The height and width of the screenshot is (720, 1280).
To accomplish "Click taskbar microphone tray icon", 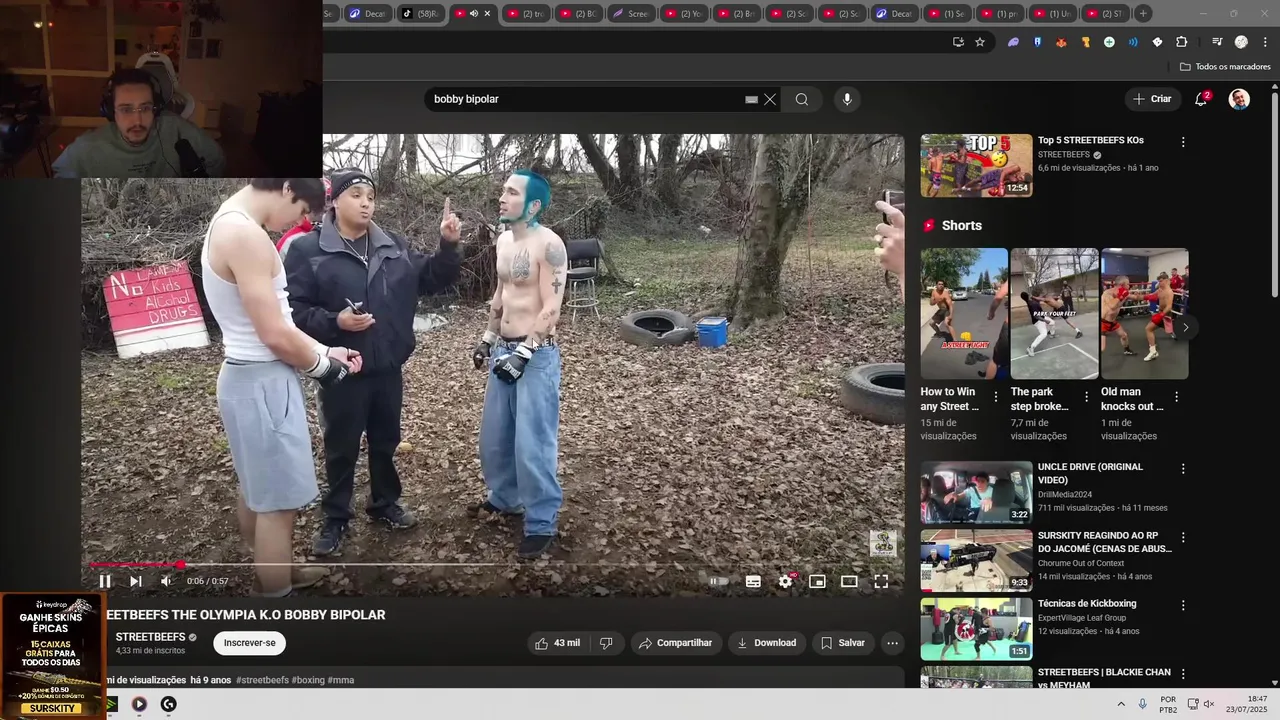I will [1143, 704].
